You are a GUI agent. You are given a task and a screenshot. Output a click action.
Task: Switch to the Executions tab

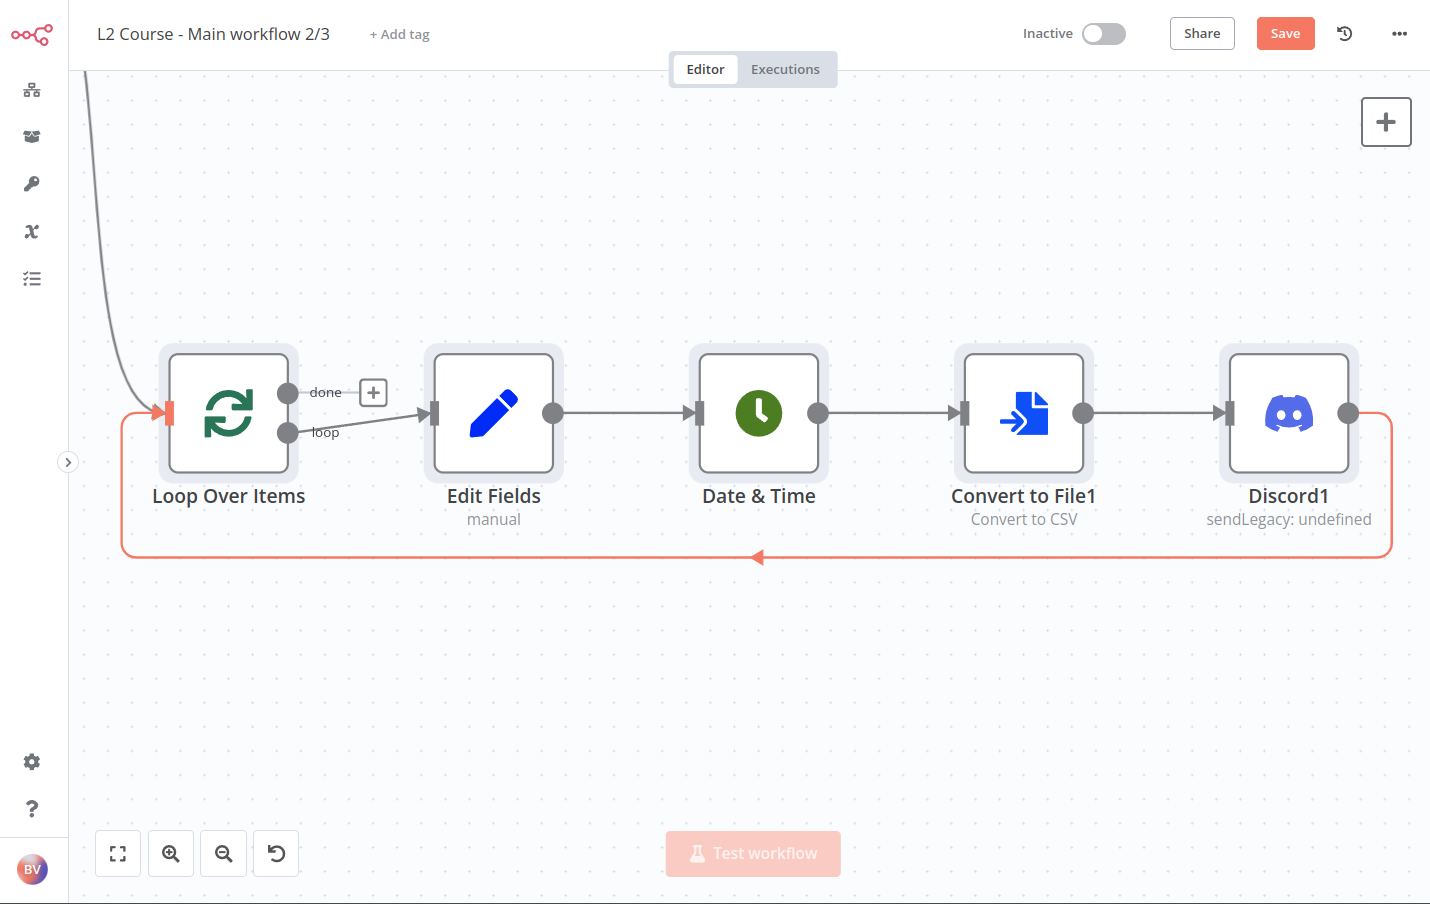point(785,69)
